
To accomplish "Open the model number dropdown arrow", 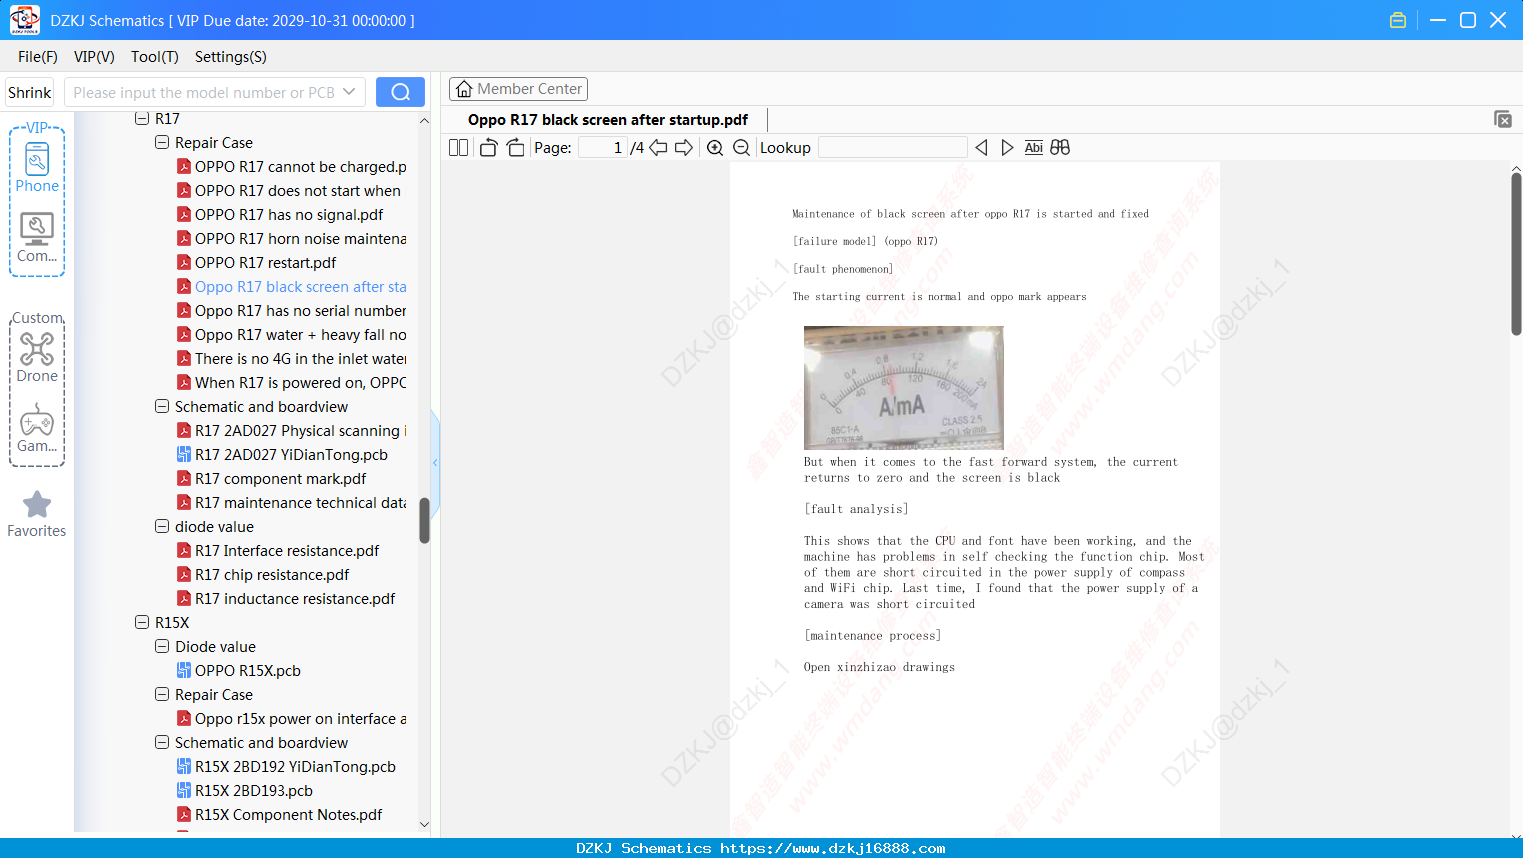I will click(x=349, y=92).
